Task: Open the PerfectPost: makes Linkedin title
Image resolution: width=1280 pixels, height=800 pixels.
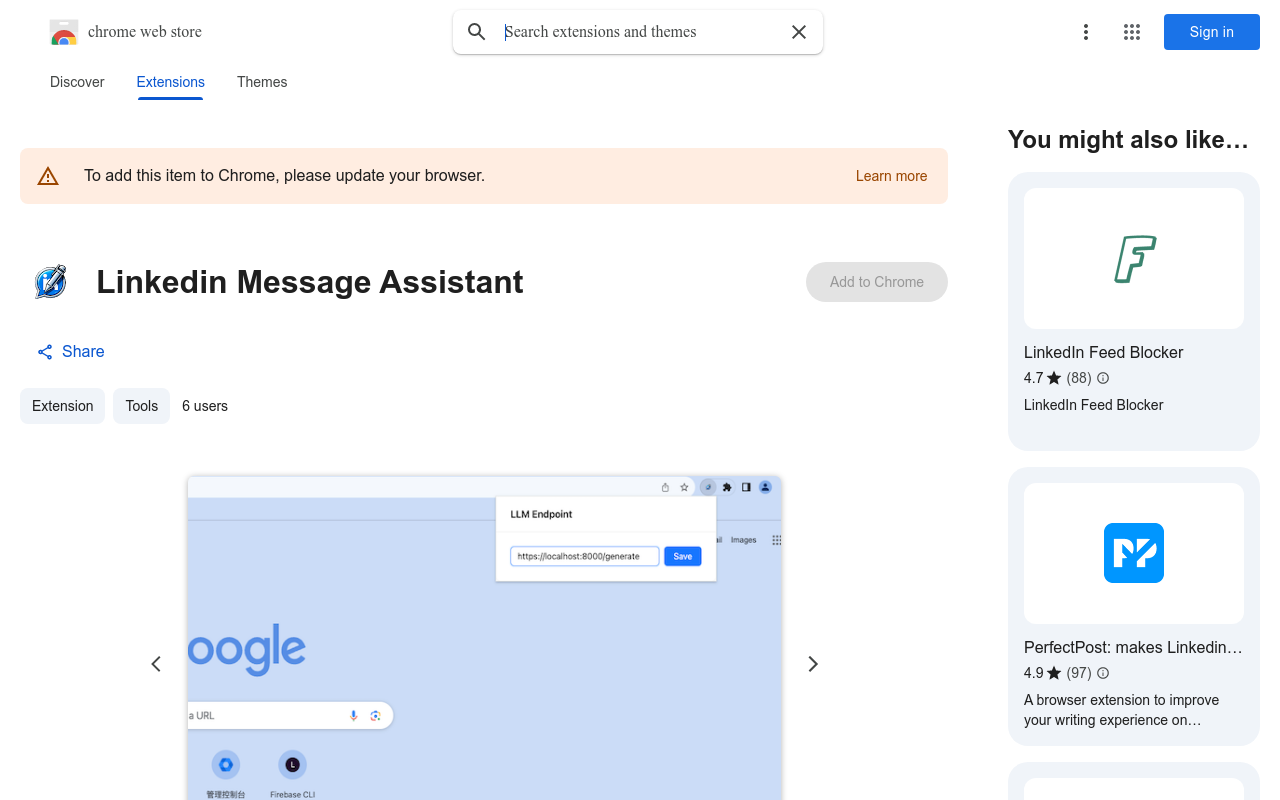Action: click(1134, 647)
